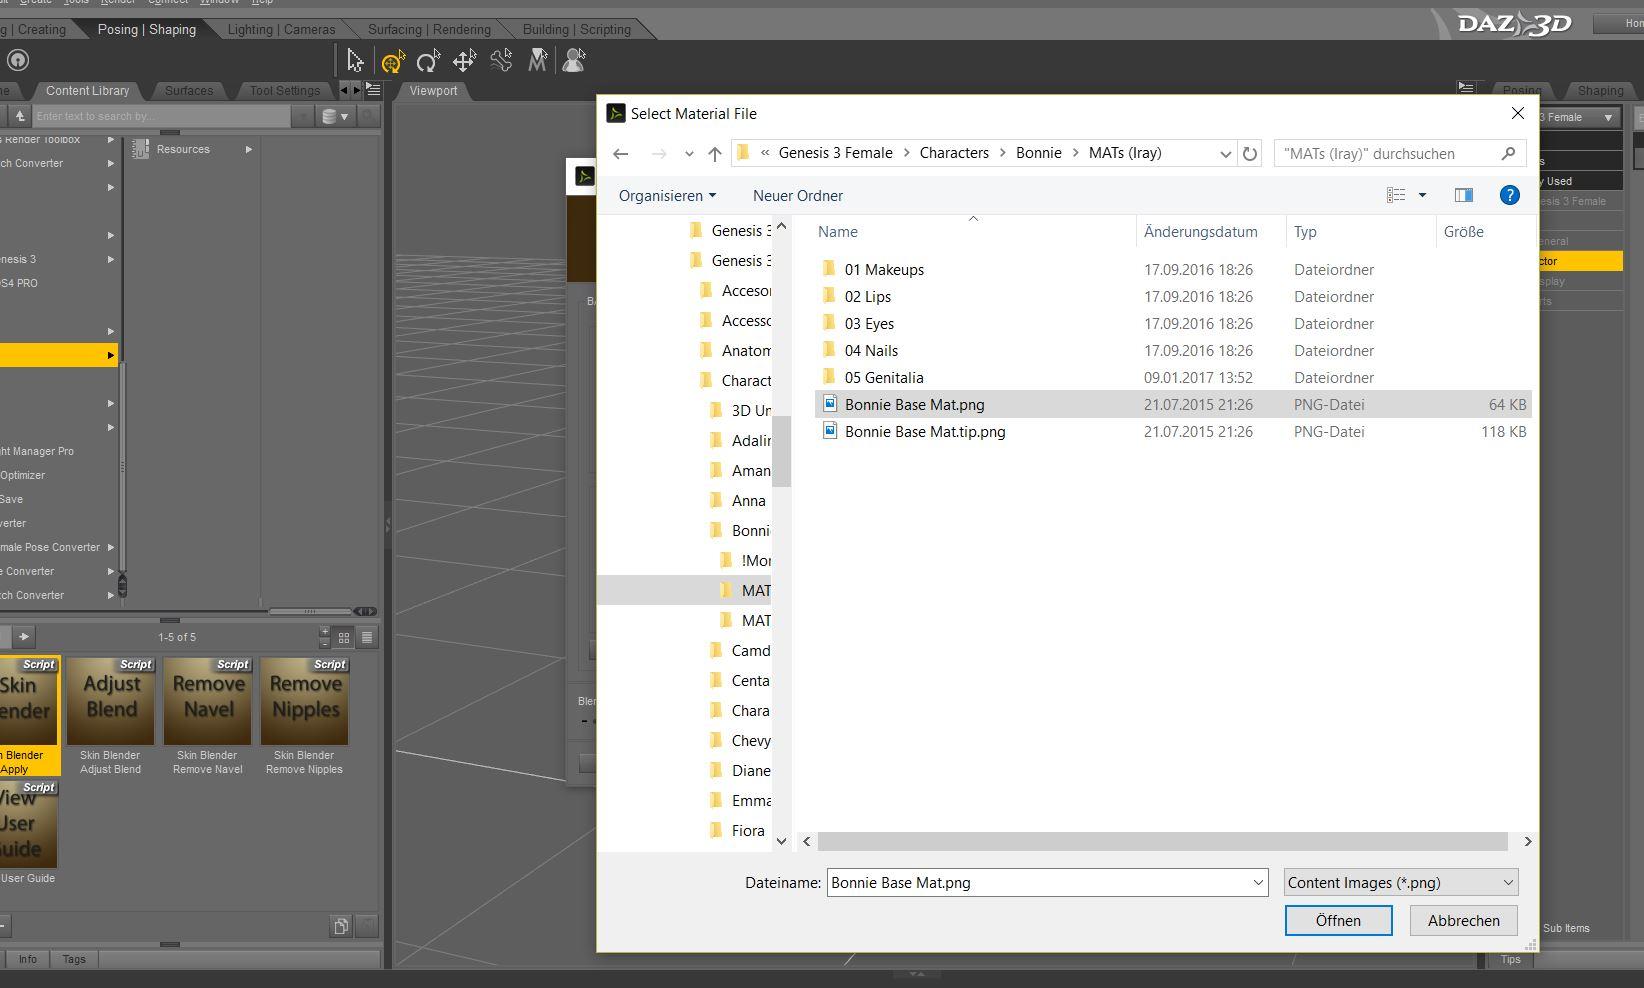This screenshot has width=1644, height=988.
Task: Click the copy pages icon below results
Action: [x=341, y=926]
